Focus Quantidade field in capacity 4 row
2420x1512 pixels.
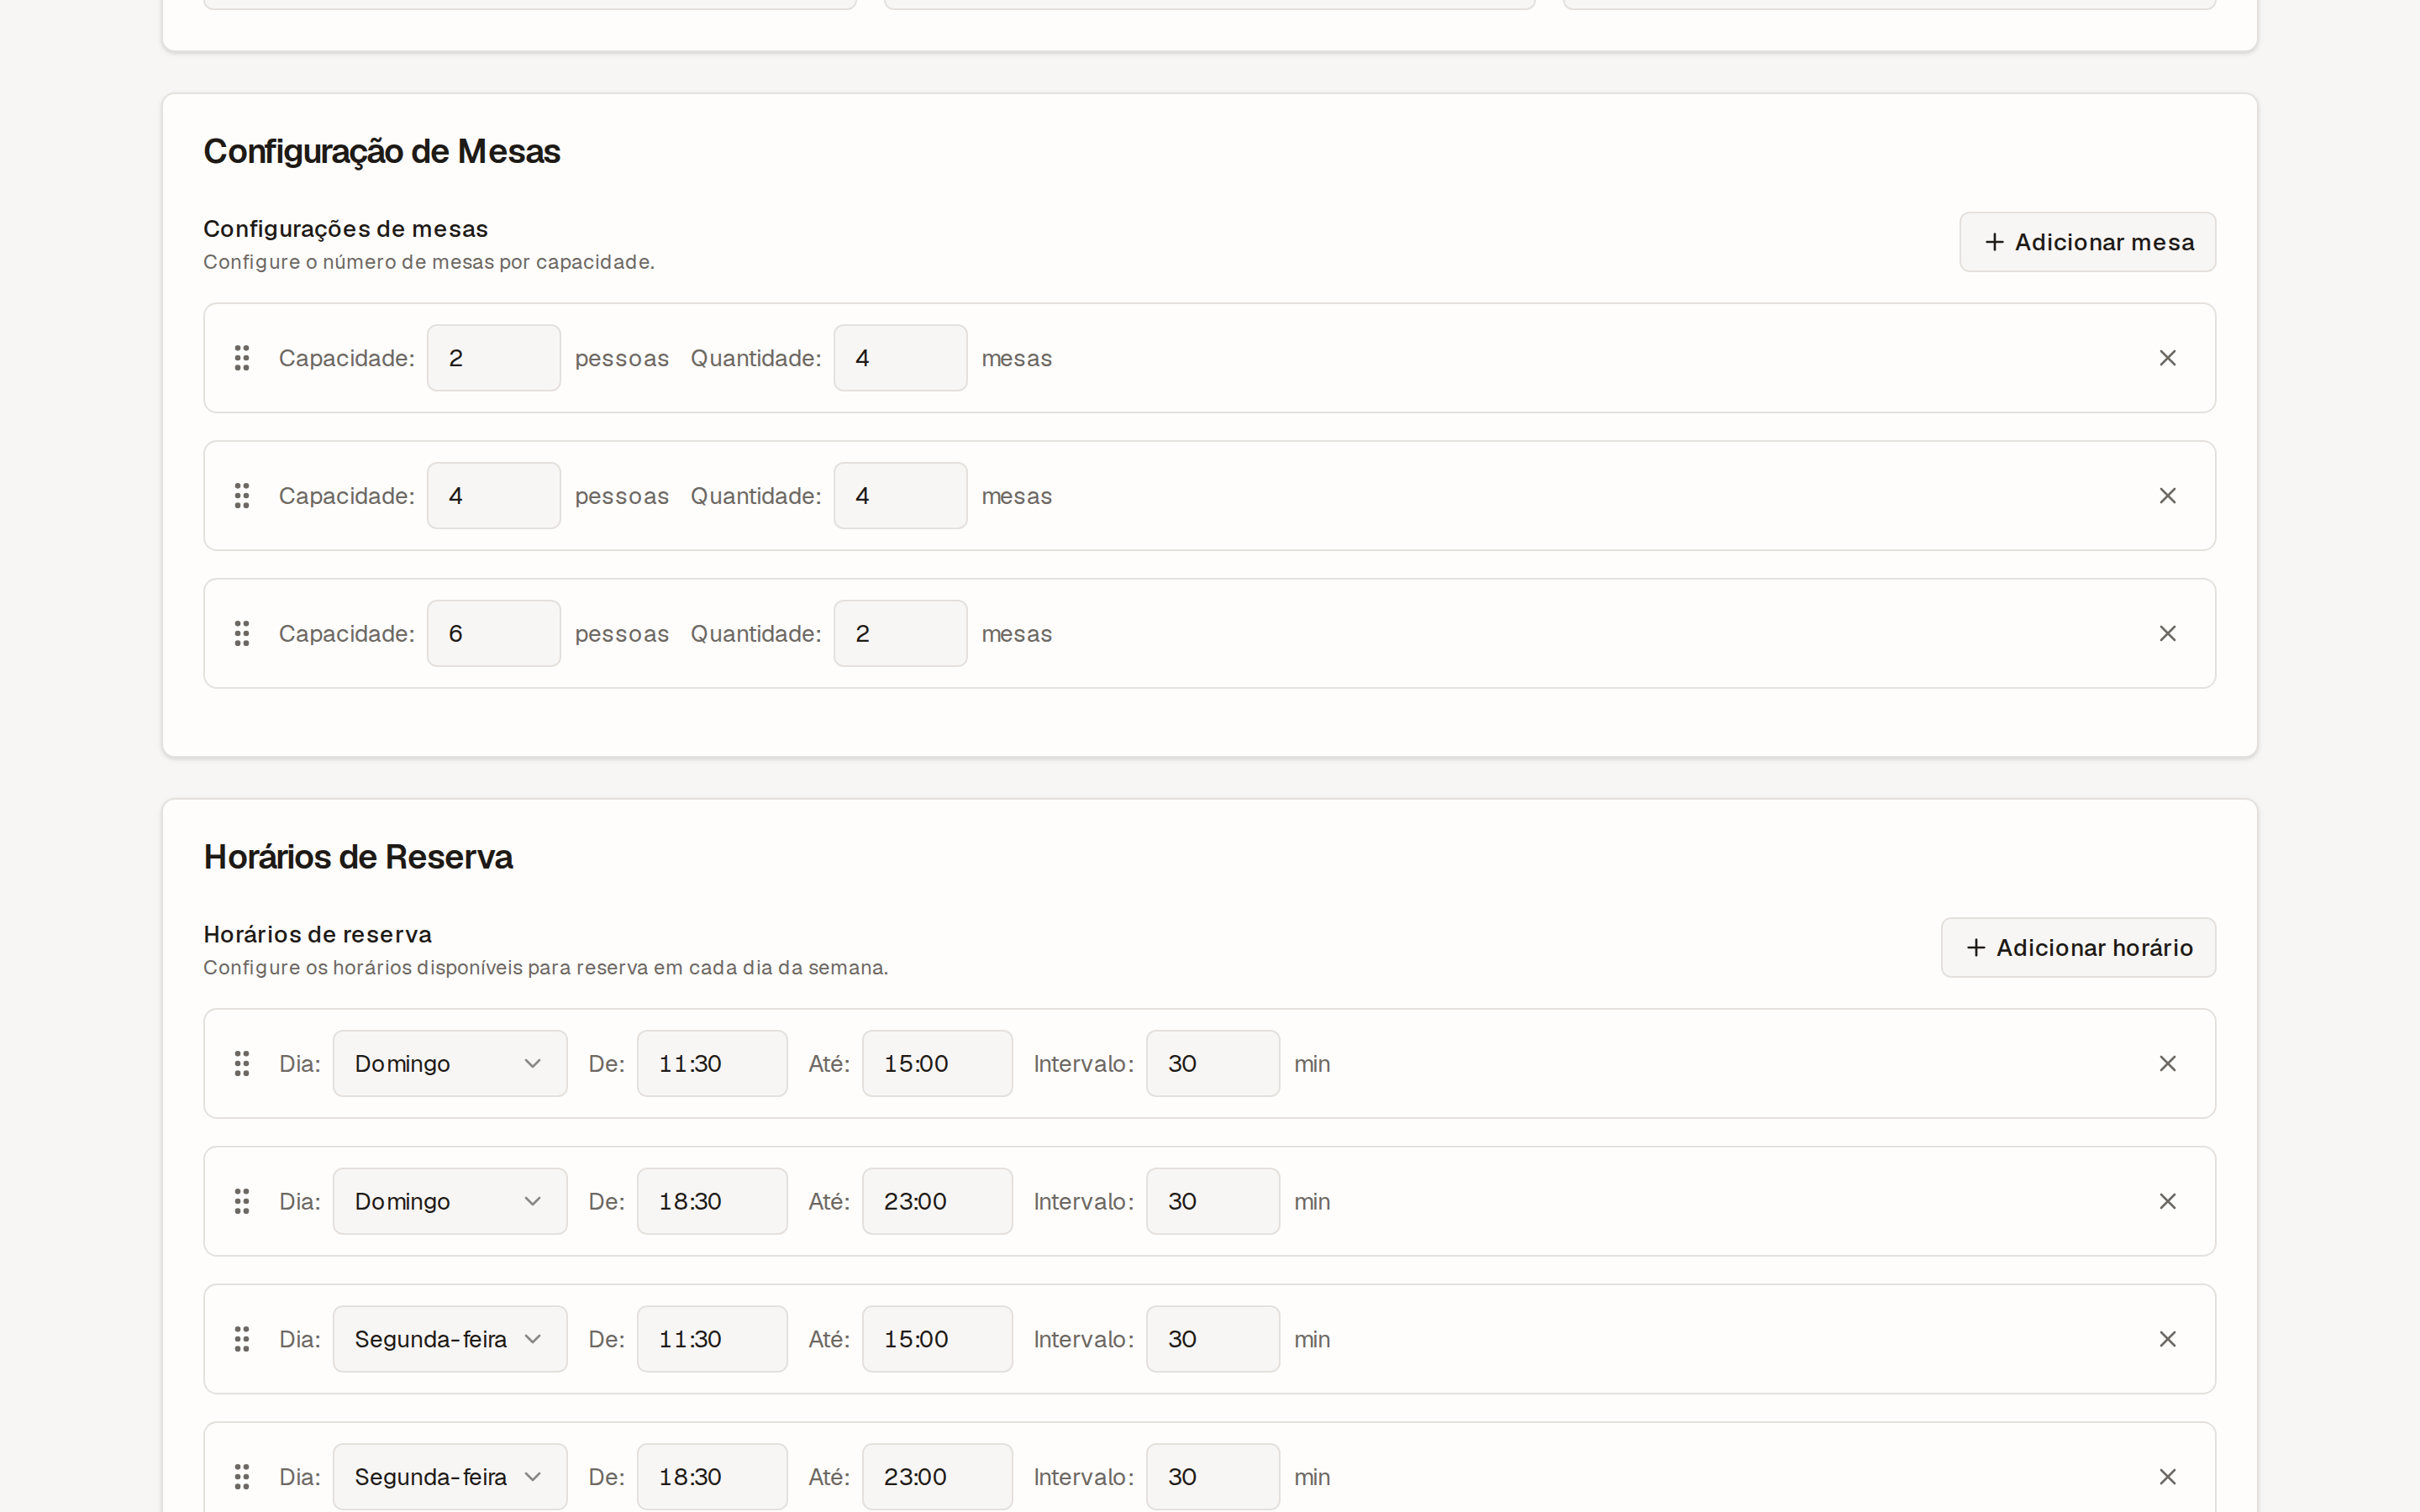(x=901, y=496)
